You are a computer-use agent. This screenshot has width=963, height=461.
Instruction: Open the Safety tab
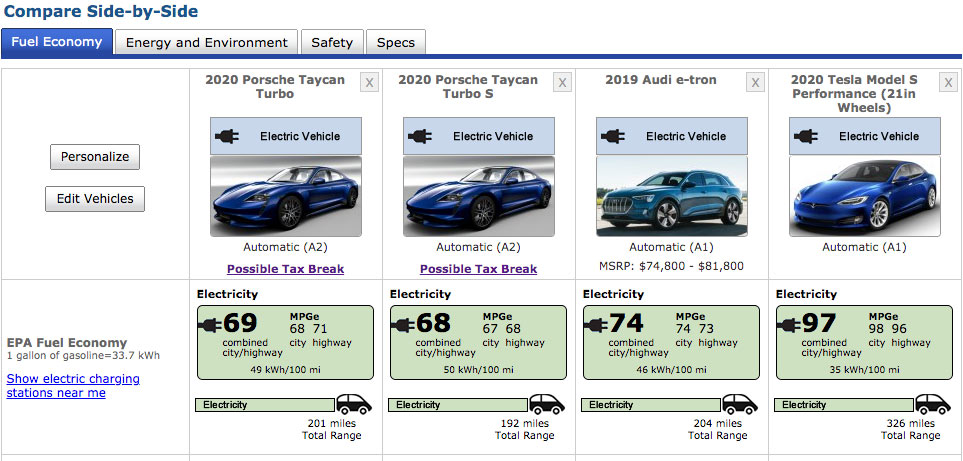click(331, 42)
